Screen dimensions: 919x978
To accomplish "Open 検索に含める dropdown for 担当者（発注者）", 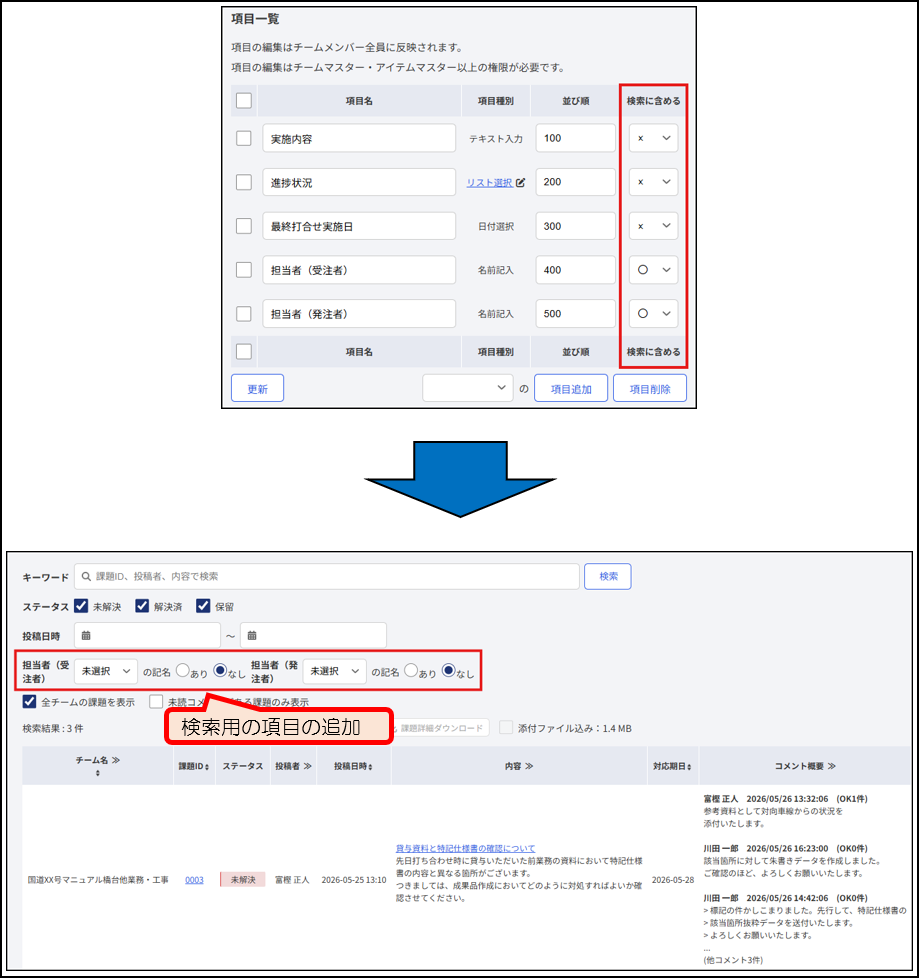I will coord(653,313).
